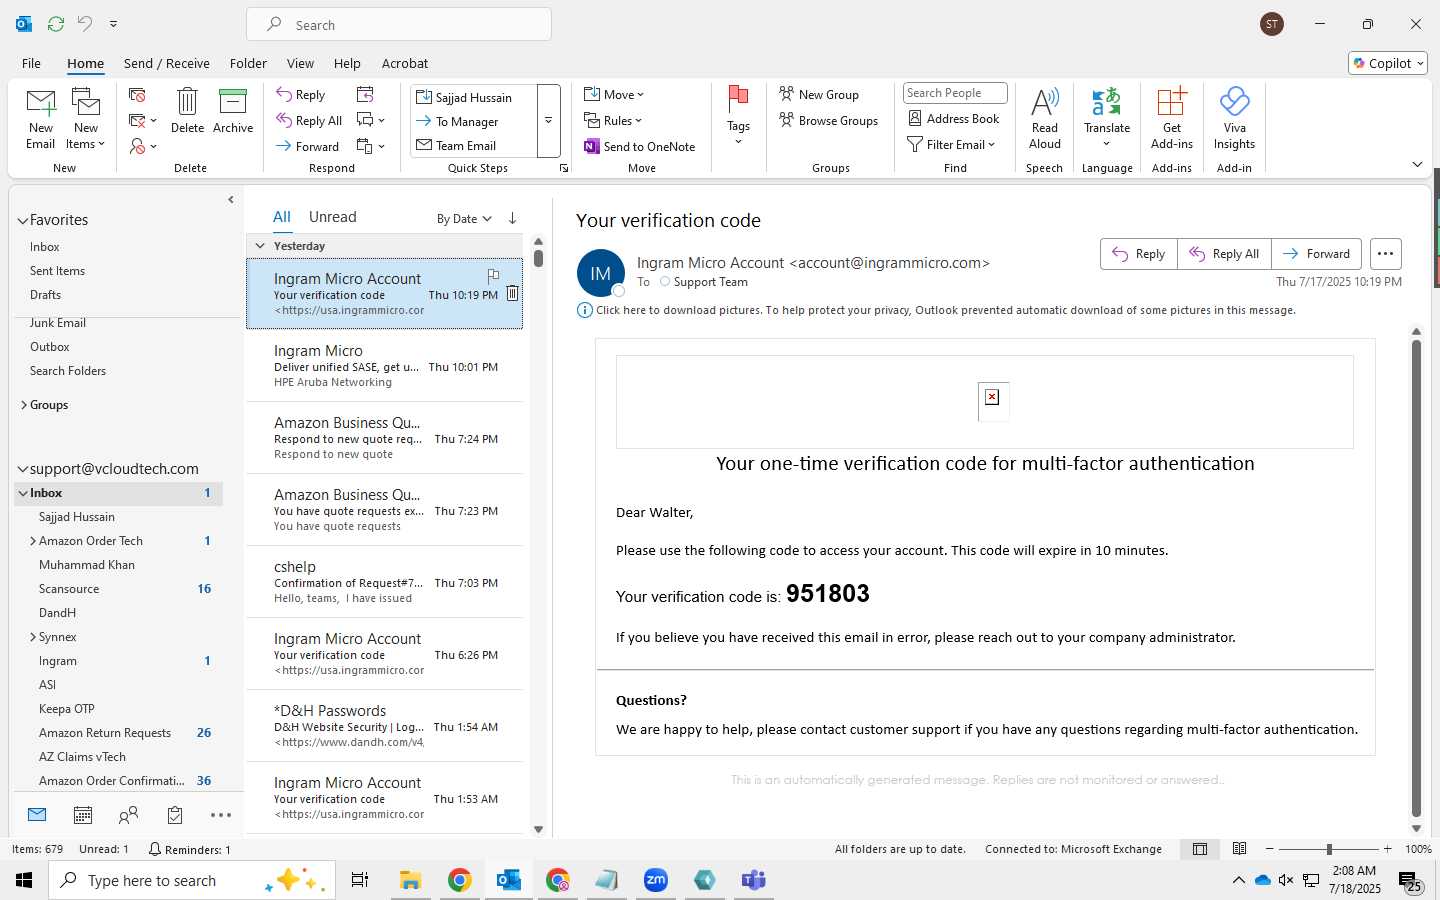Open Tasks view in navigation bar
The image size is (1440, 900).
[x=175, y=815]
